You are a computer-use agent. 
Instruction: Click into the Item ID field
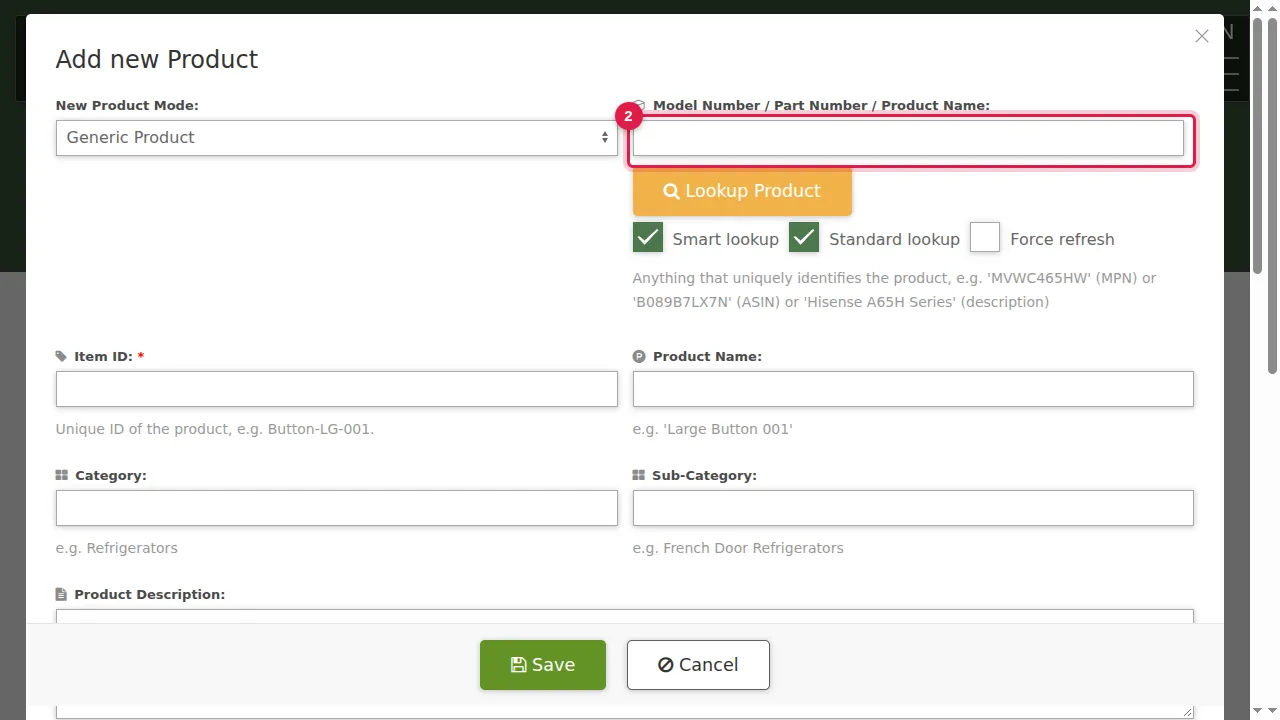[336, 389]
